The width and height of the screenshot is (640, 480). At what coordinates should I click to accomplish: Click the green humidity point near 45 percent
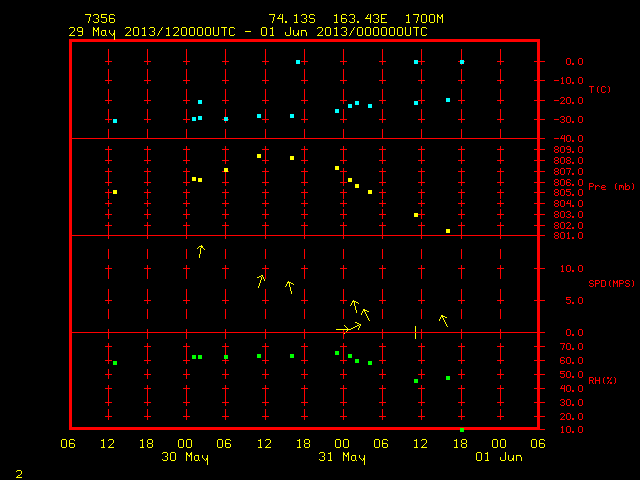click(x=416, y=381)
